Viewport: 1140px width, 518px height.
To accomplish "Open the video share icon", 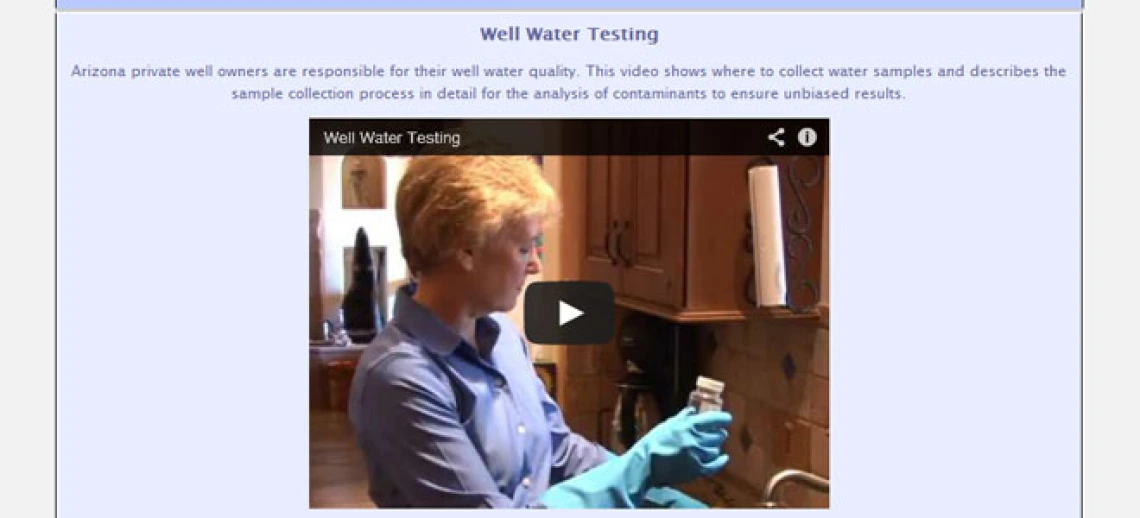I will (x=776, y=138).
